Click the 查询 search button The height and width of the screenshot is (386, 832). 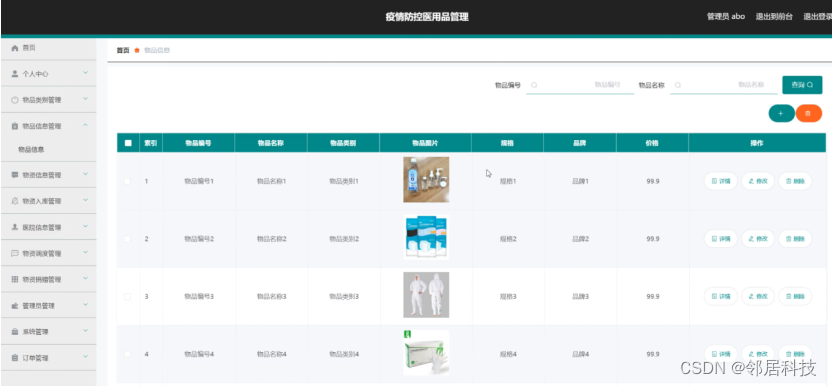(x=802, y=85)
